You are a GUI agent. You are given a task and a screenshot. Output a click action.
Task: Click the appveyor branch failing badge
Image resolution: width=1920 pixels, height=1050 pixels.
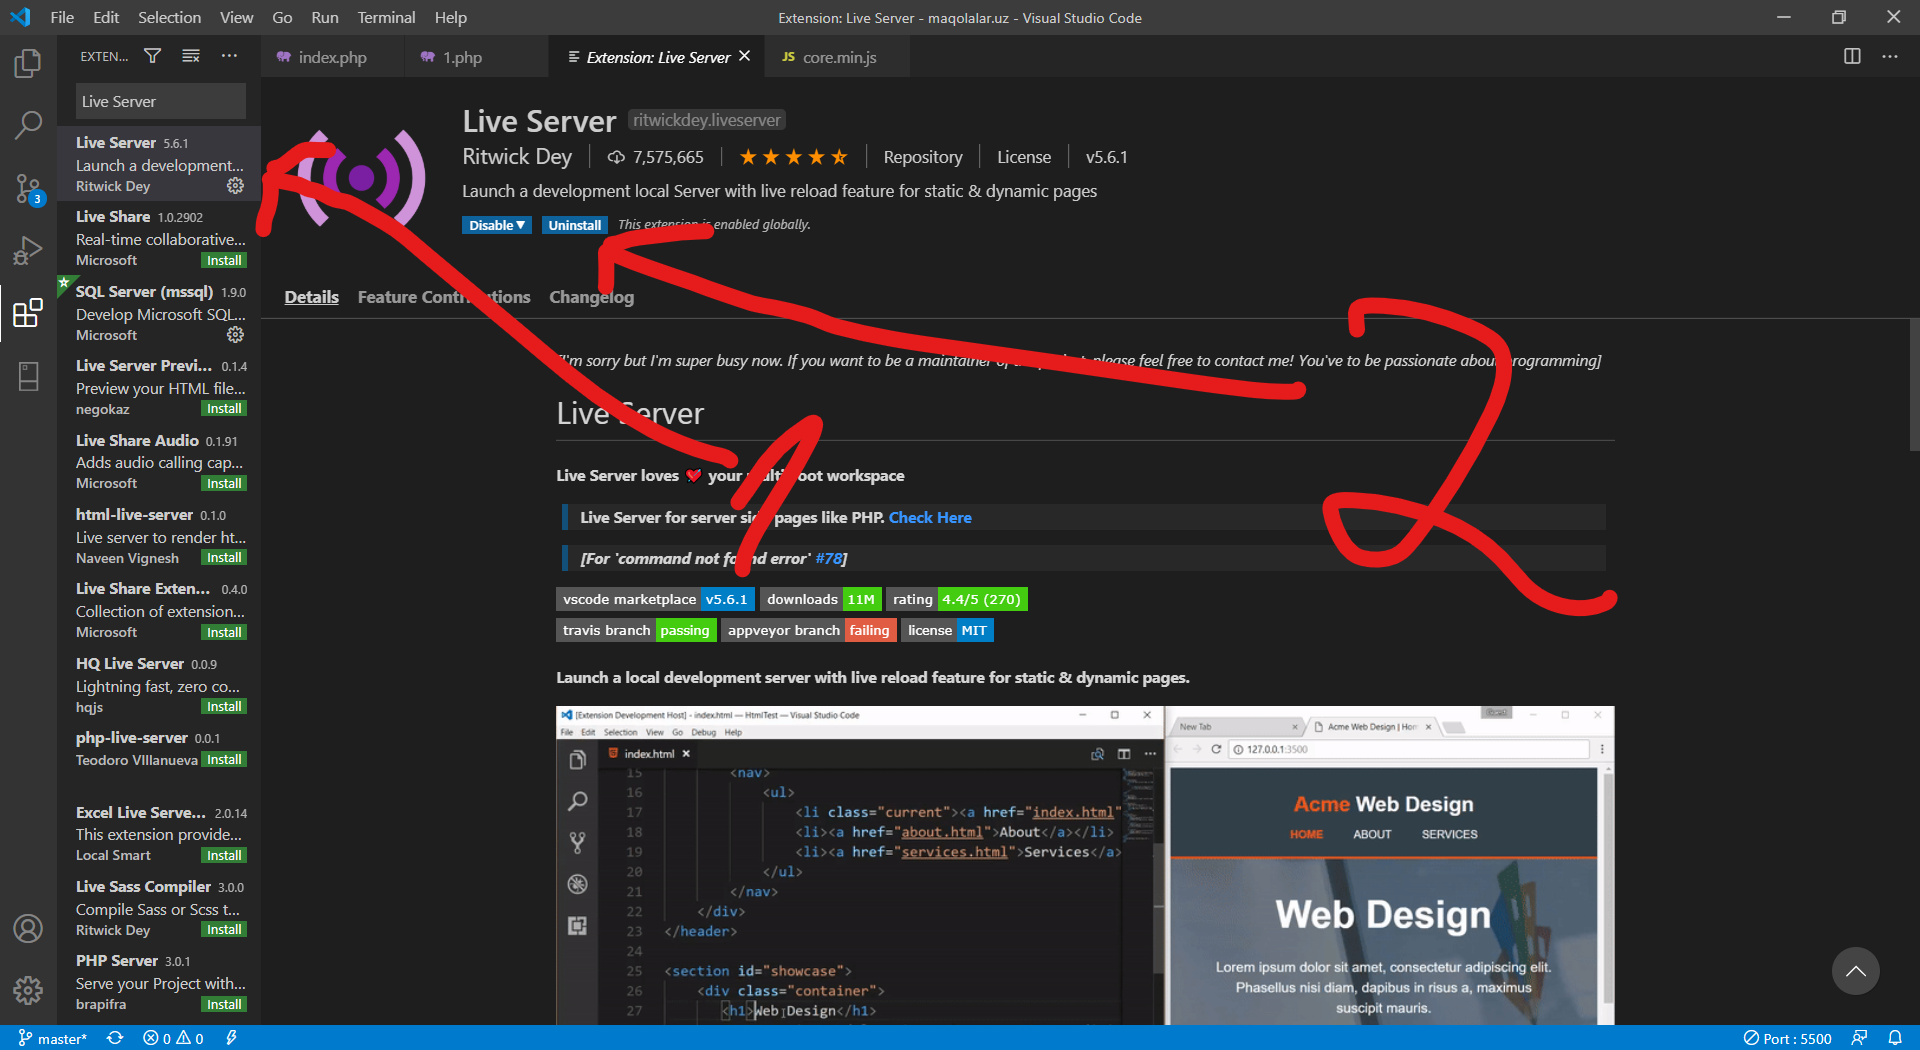coord(809,630)
